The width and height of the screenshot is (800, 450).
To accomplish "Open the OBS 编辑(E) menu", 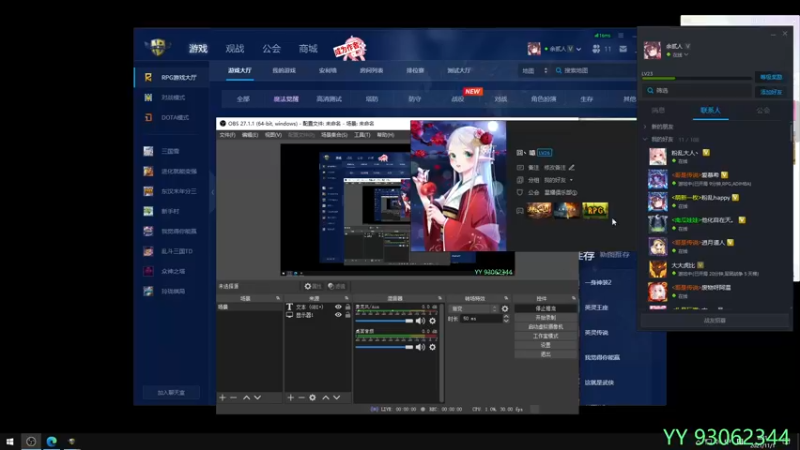I will pyautogui.click(x=250, y=135).
